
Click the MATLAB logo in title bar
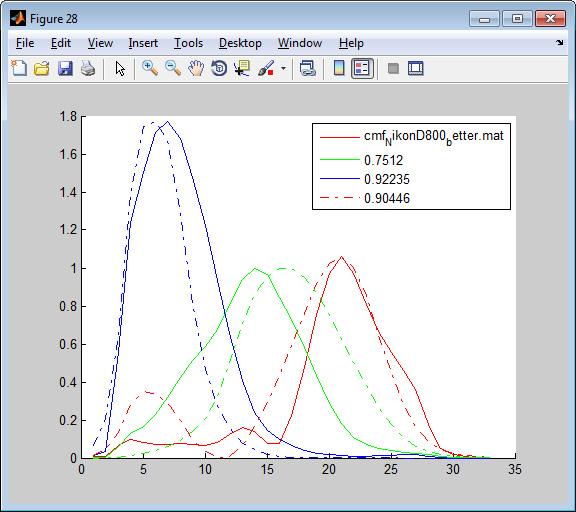(x=18, y=18)
